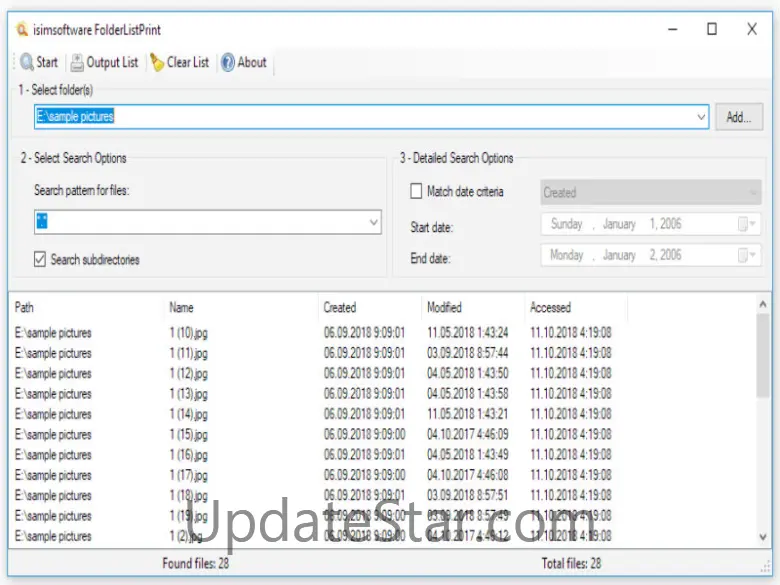Click the Clear List broom icon
The width and height of the screenshot is (780, 585).
pyautogui.click(x=157, y=62)
